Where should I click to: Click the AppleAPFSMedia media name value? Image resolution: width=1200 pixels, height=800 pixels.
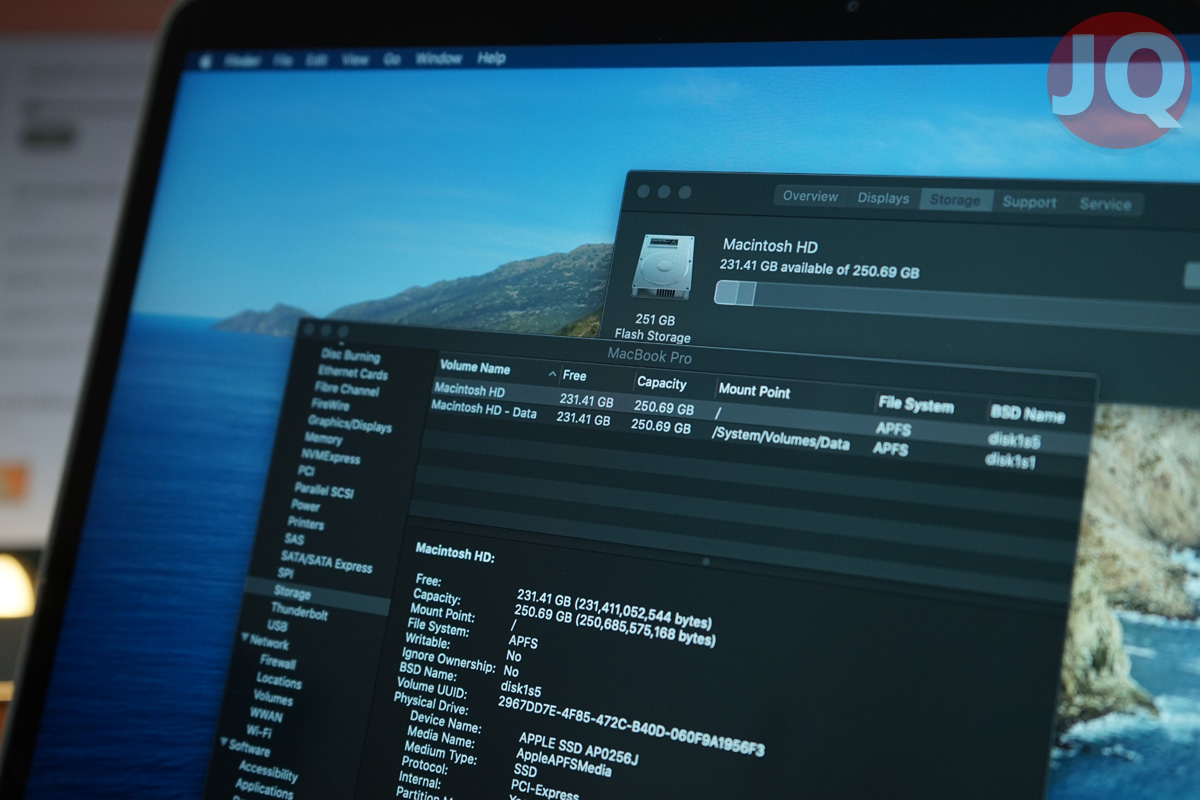pyautogui.click(x=565, y=763)
